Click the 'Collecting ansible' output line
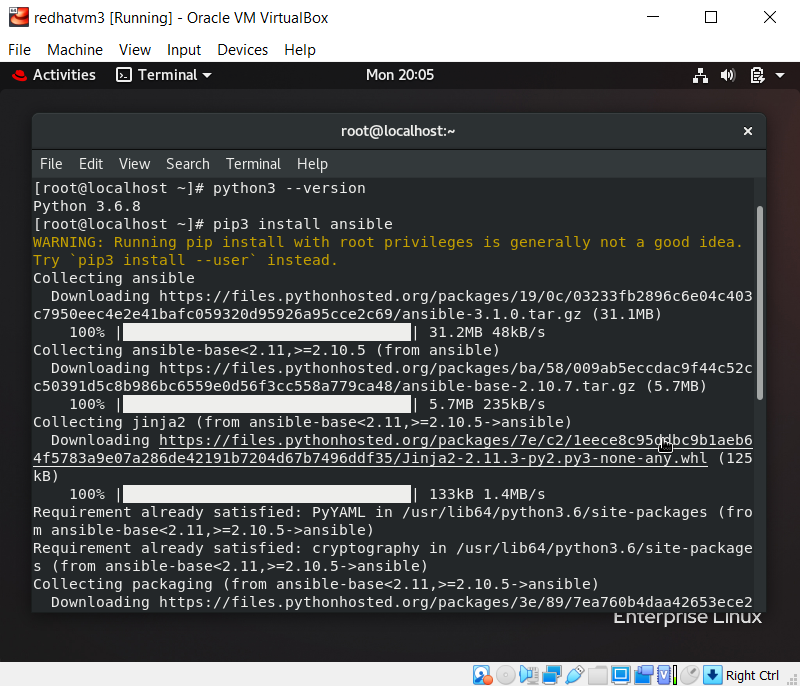The height and width of the screenshot is (686, 800). (x=114, y=278)
